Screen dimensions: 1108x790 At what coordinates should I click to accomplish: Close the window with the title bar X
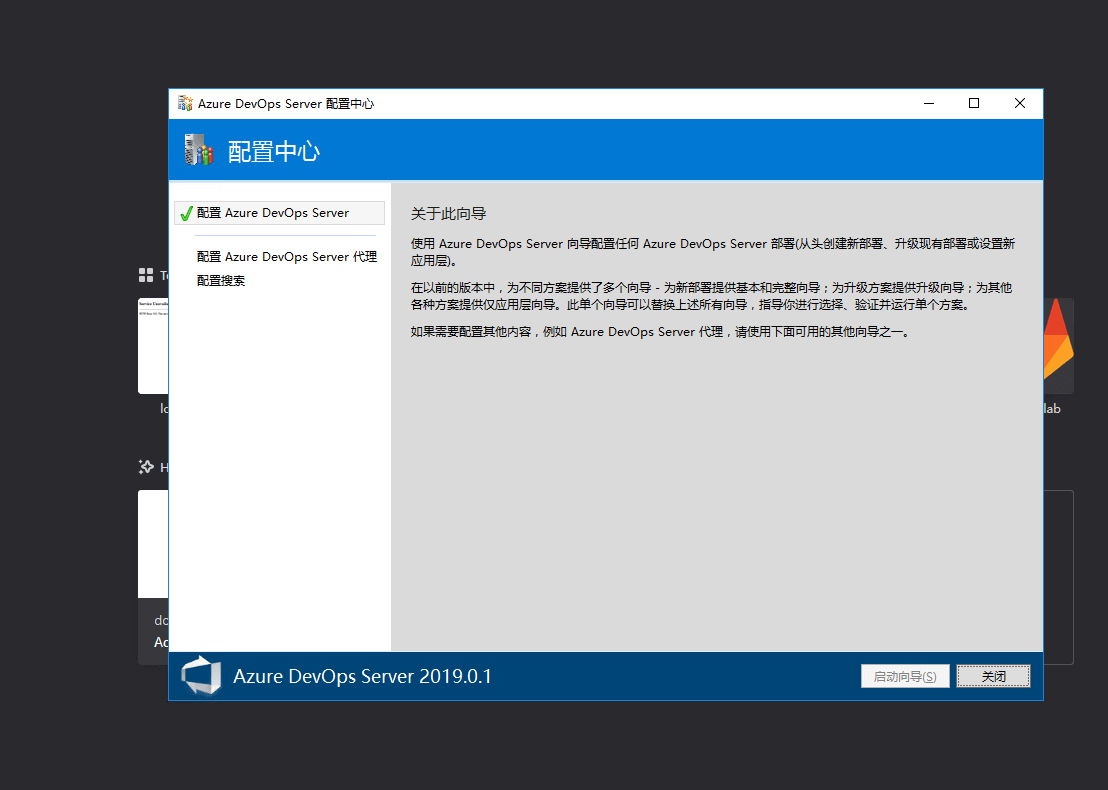click(1019, 103)
